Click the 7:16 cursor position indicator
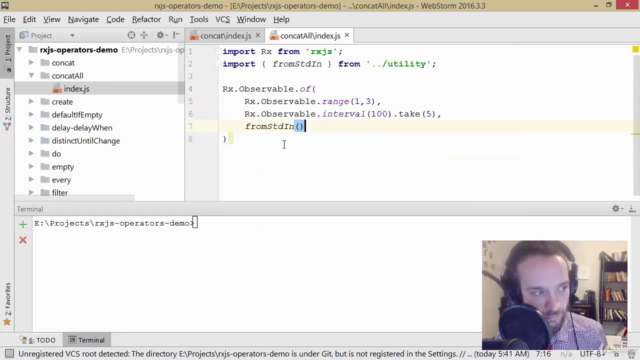Screen dimensions: 640x360 click(x=543, y=354)
